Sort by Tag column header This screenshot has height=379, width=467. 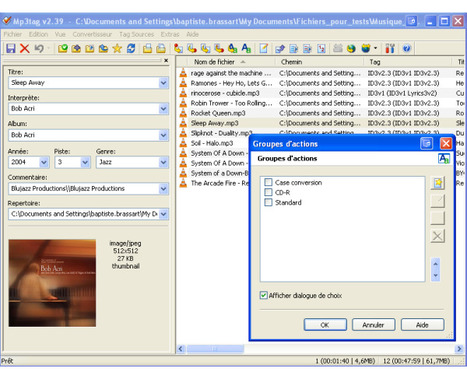408,62
